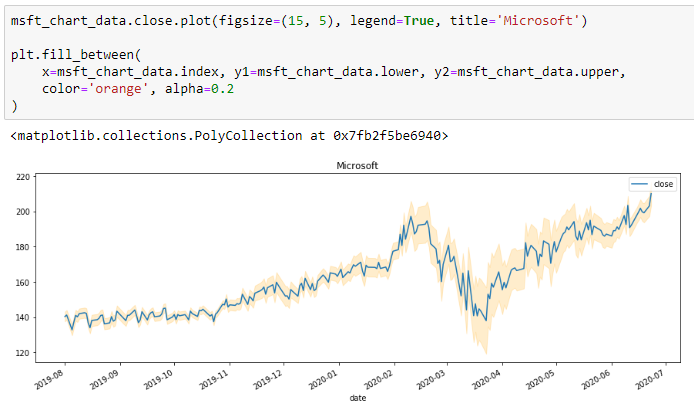Screen dimensions: 694x409
Task: Click the x-axis tick label 2020-03
Action: [431, 380]
